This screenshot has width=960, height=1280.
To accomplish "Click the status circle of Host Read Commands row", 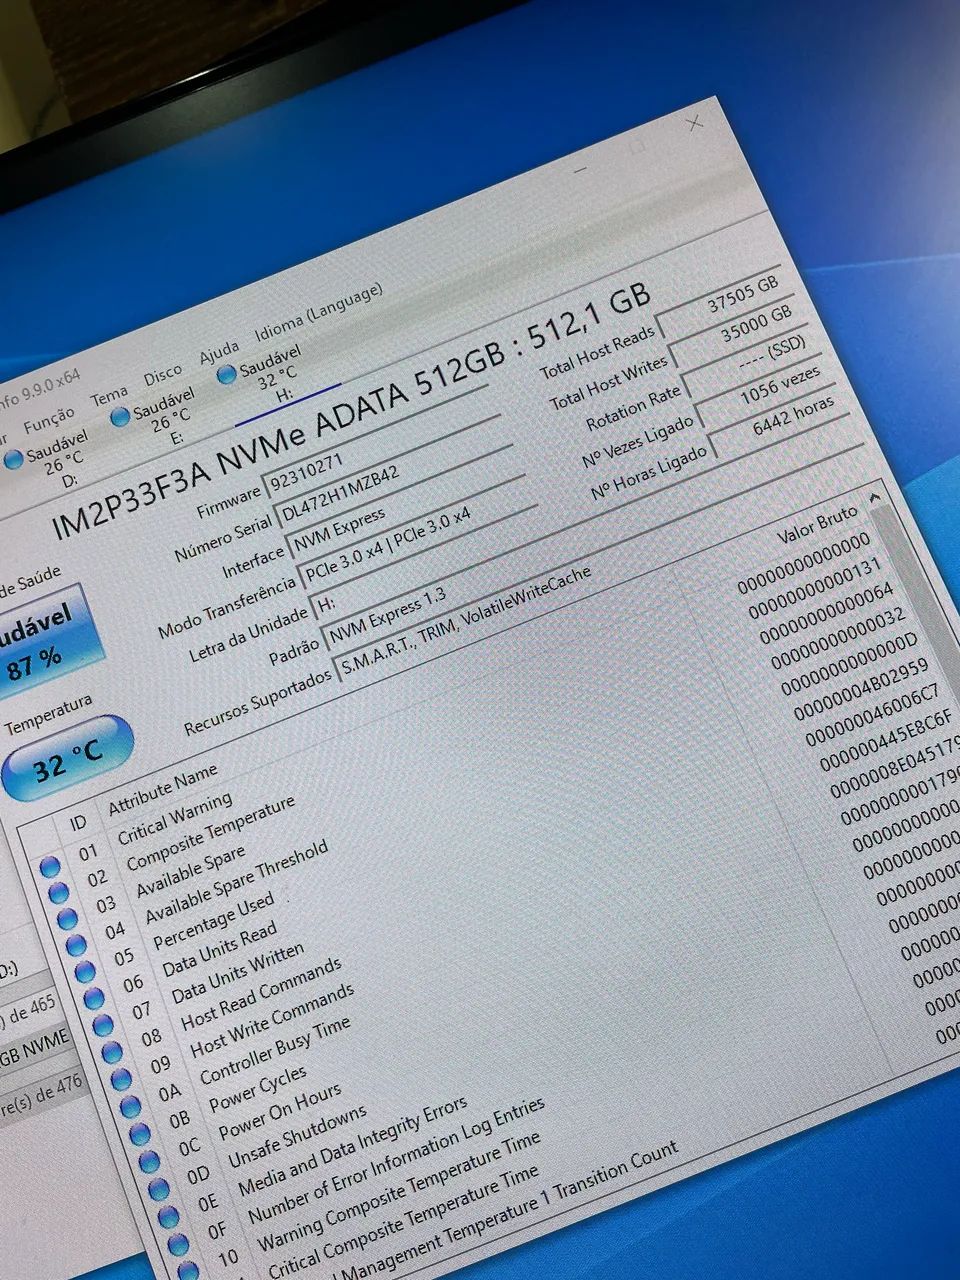I will pyautogui.click(x=112, y=1052).
